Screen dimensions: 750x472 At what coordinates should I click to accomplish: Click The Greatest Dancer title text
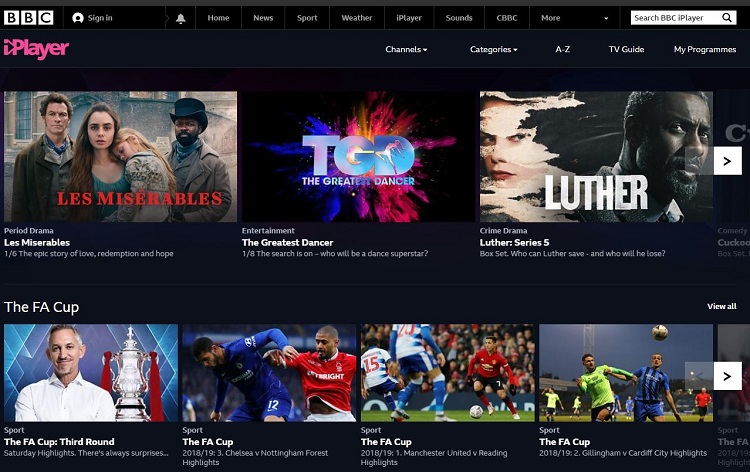click(287, 242)
